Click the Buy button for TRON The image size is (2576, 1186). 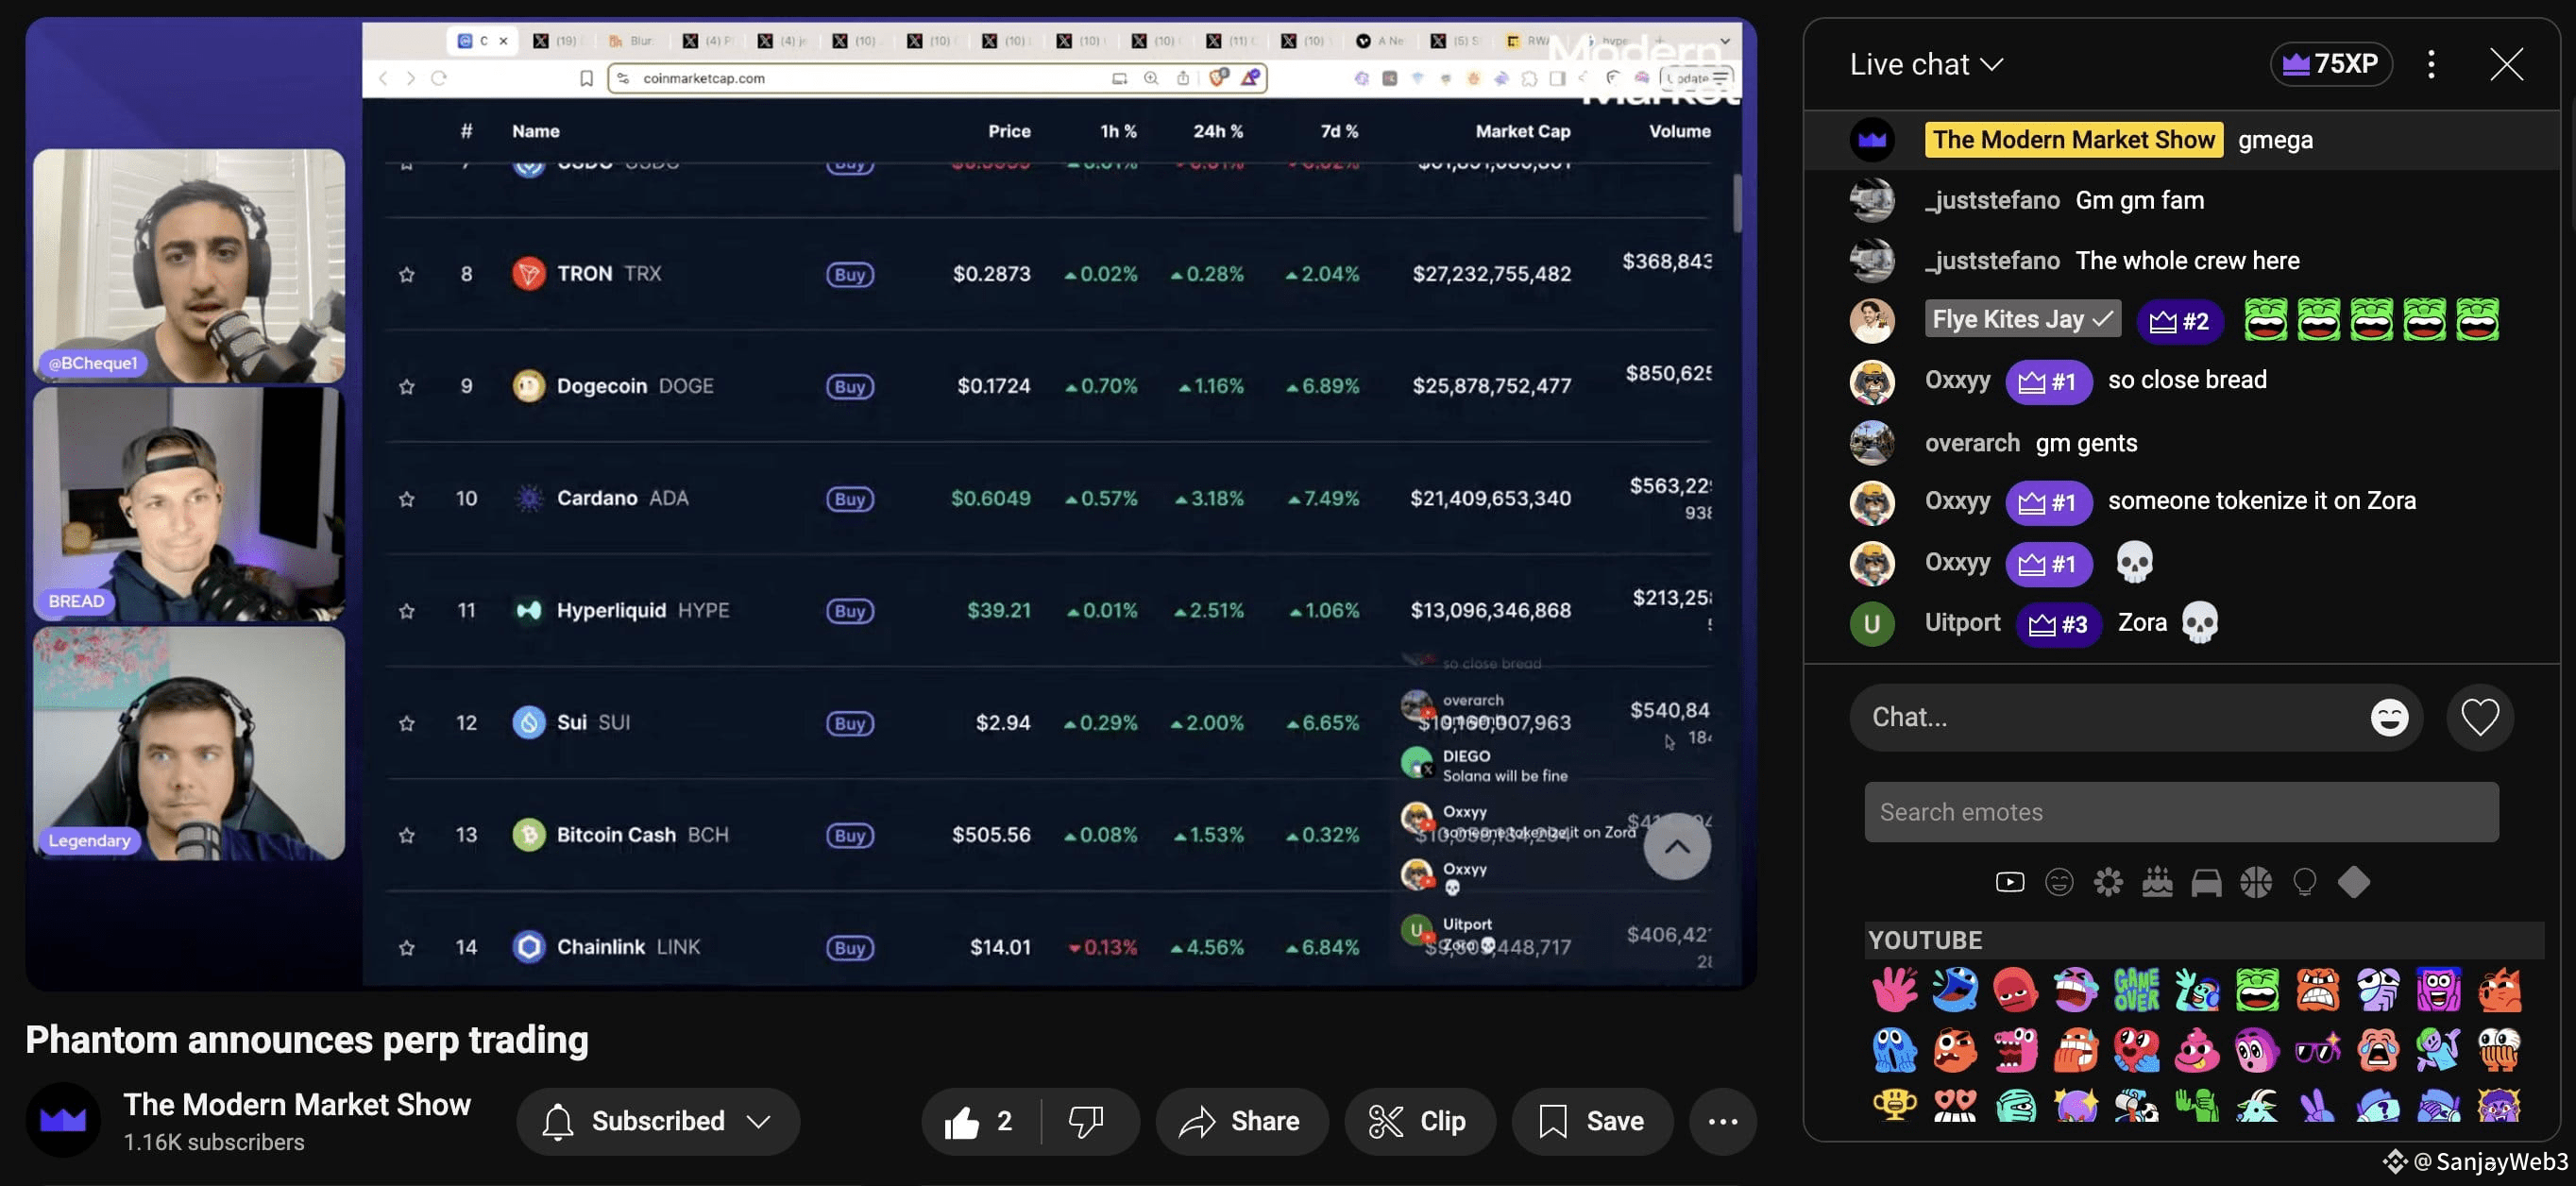pyautogui.click(x=849, y=274)
